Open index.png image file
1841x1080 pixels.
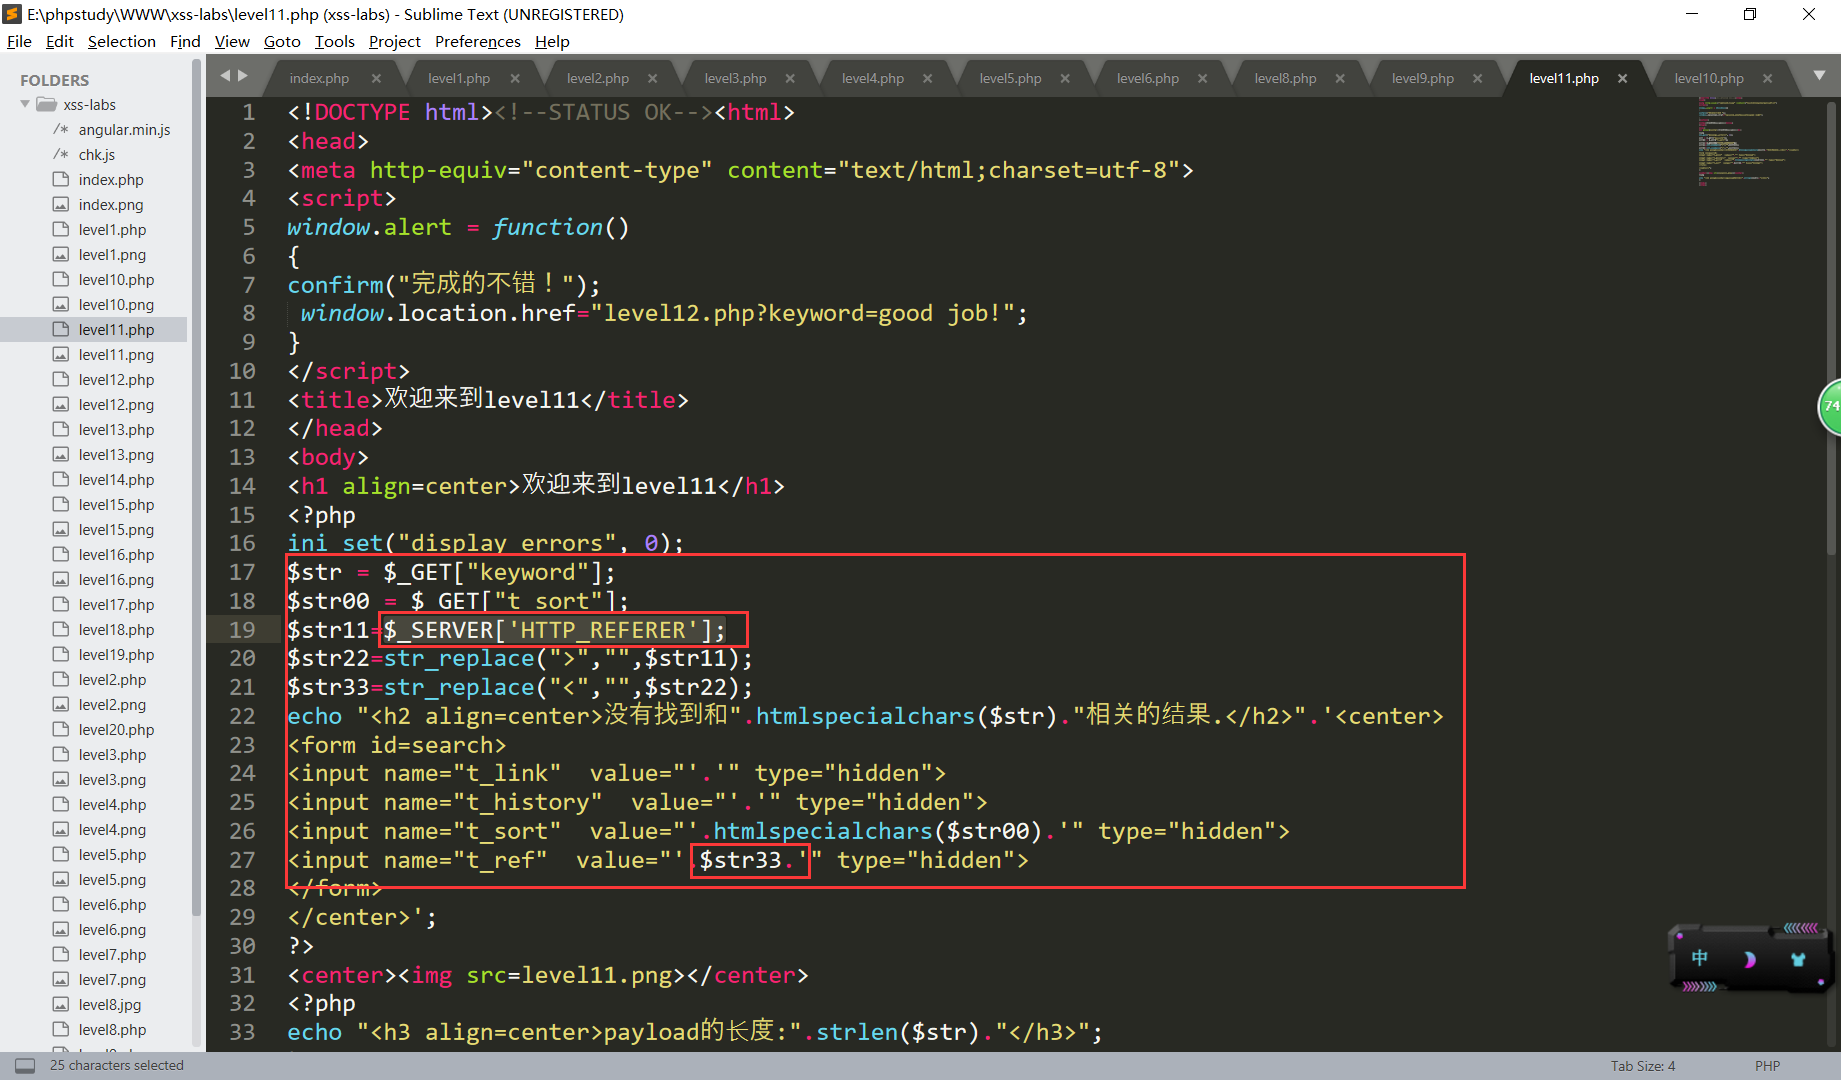coord(111,205)
